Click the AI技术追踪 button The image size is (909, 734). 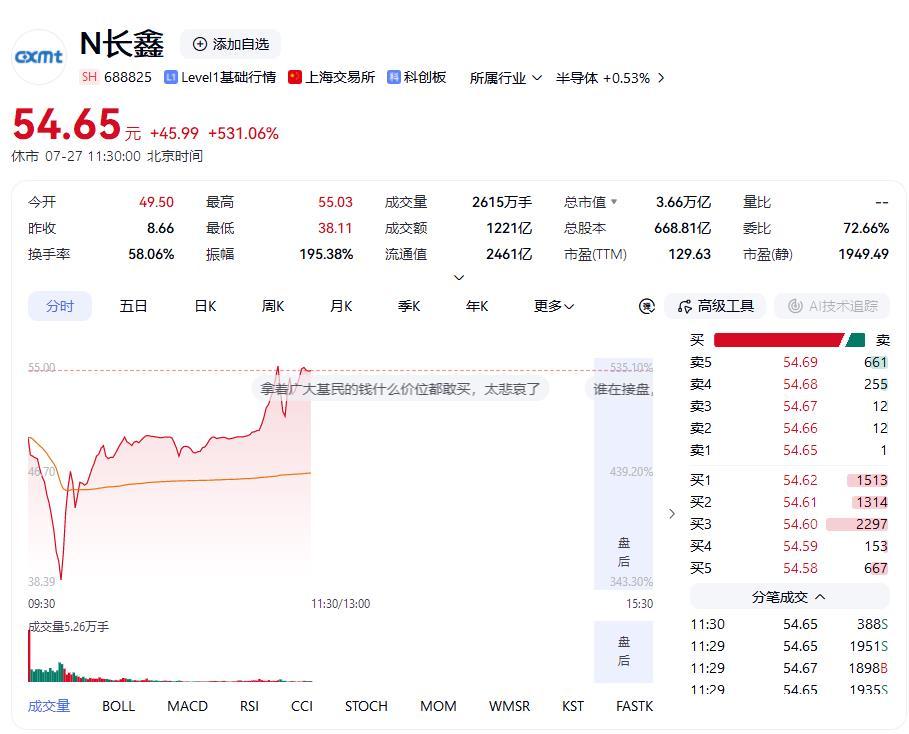[832, 306]
